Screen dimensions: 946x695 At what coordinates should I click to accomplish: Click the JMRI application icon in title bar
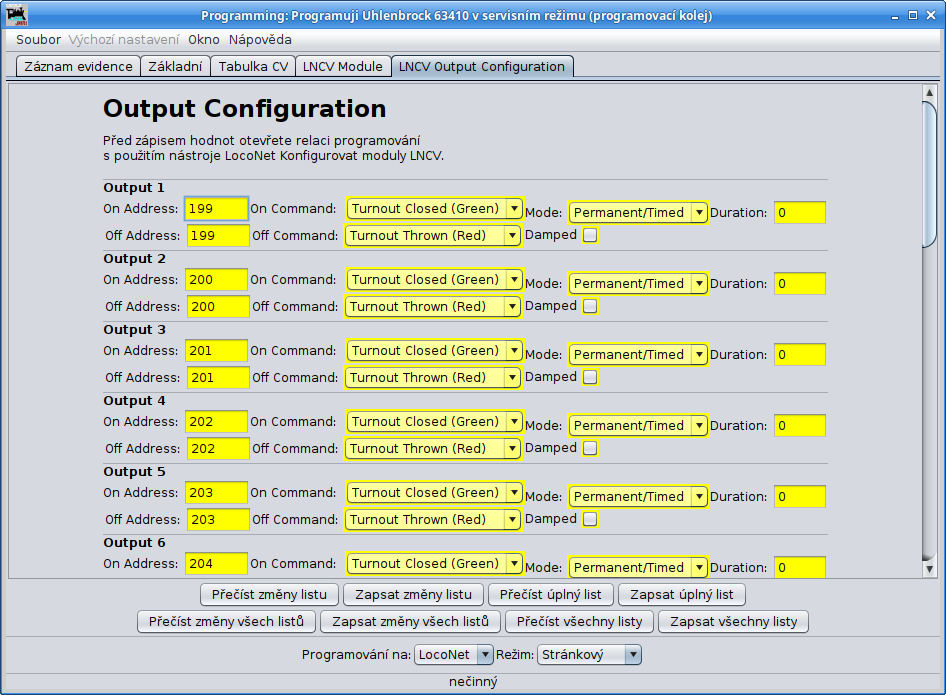18,16
